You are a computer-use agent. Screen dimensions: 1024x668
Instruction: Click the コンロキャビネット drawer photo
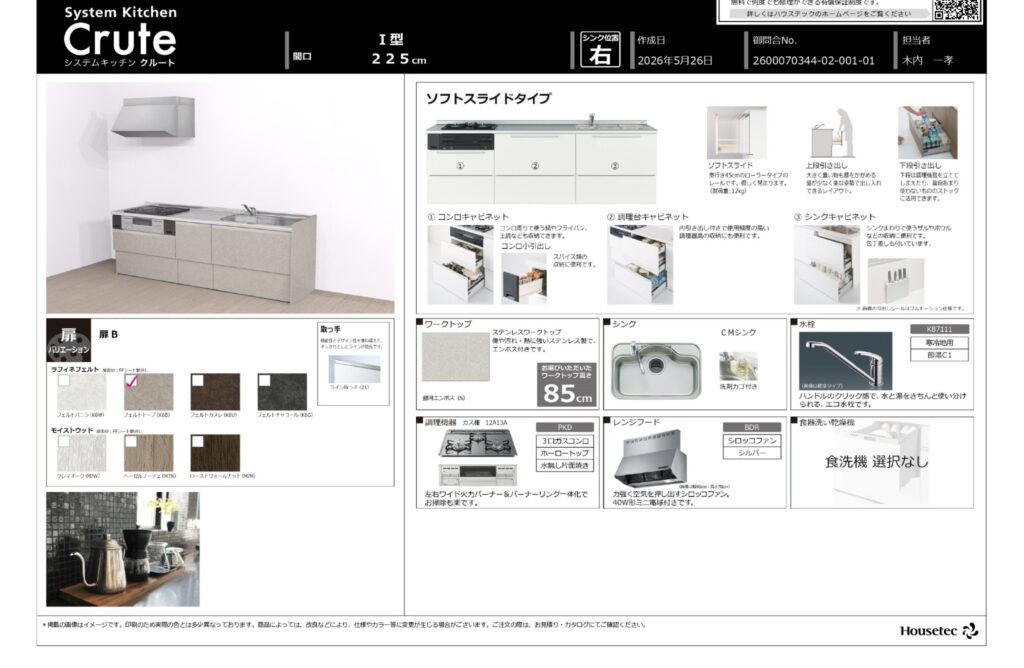pos(460,264)
